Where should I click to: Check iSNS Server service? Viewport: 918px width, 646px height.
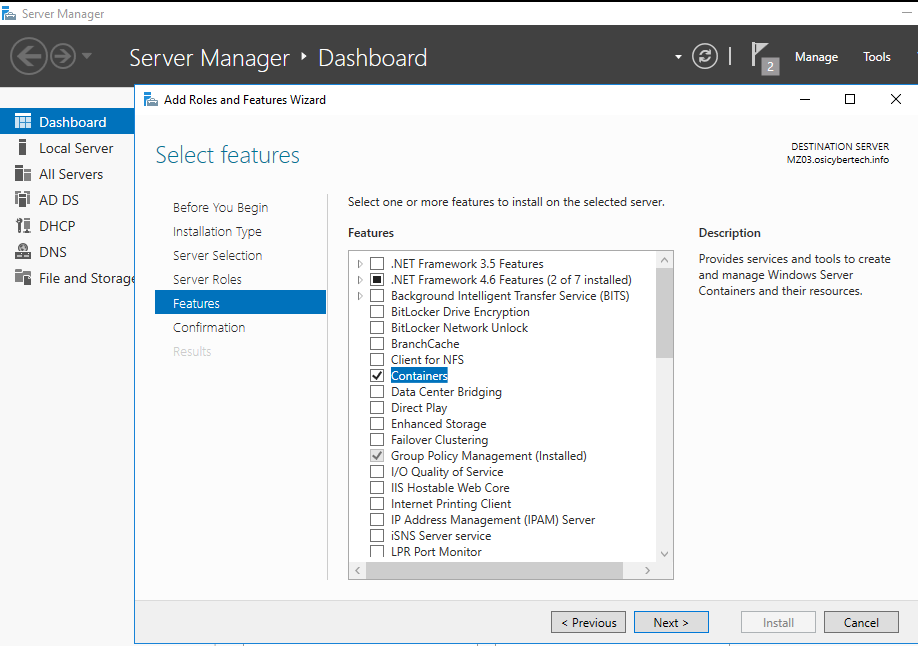coord(377,536)
